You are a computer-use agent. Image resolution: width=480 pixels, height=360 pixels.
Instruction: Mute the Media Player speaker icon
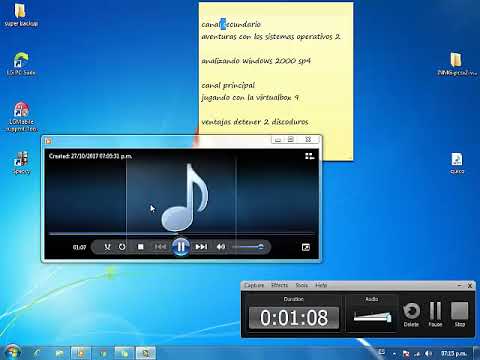pyautogui.click(x=221, y=247)
